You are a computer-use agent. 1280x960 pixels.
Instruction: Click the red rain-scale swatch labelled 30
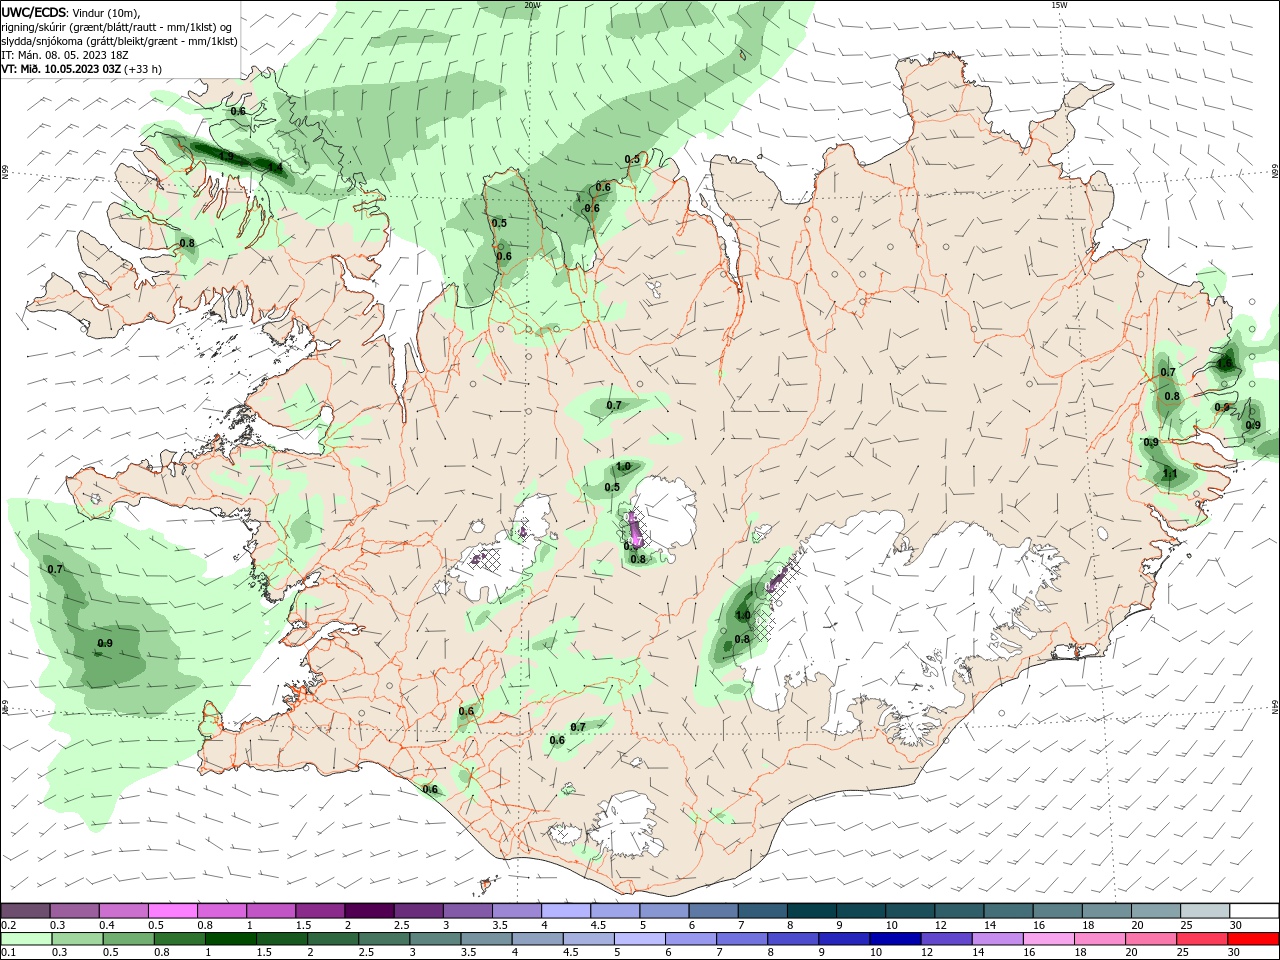click(1255, 939)
